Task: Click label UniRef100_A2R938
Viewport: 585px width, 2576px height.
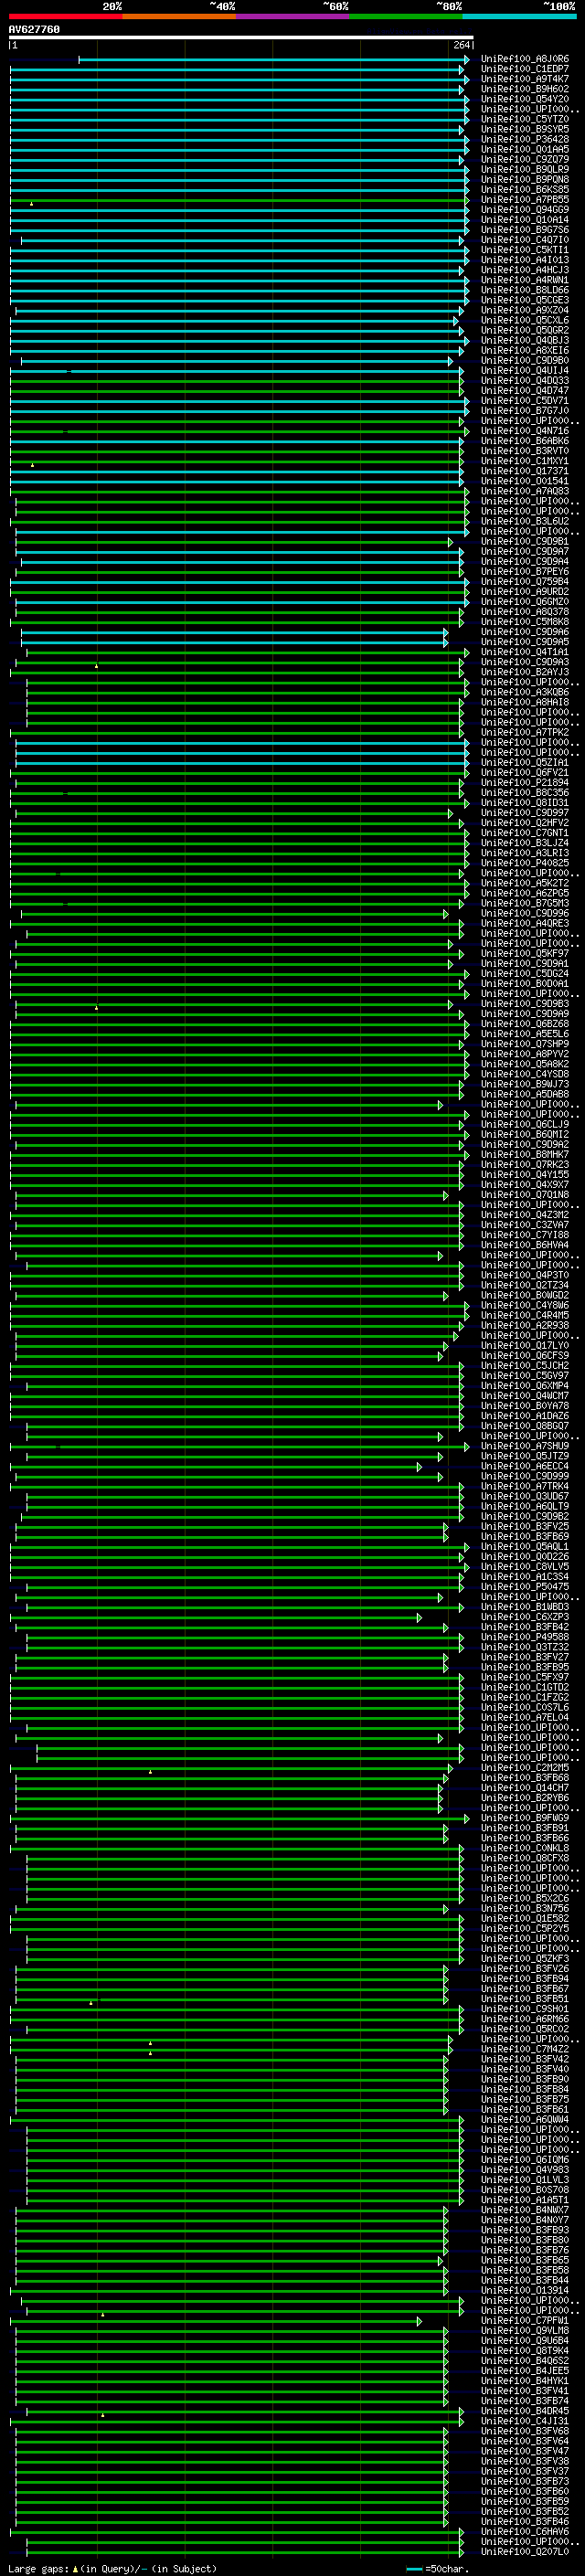Action: click(525, 1326)
